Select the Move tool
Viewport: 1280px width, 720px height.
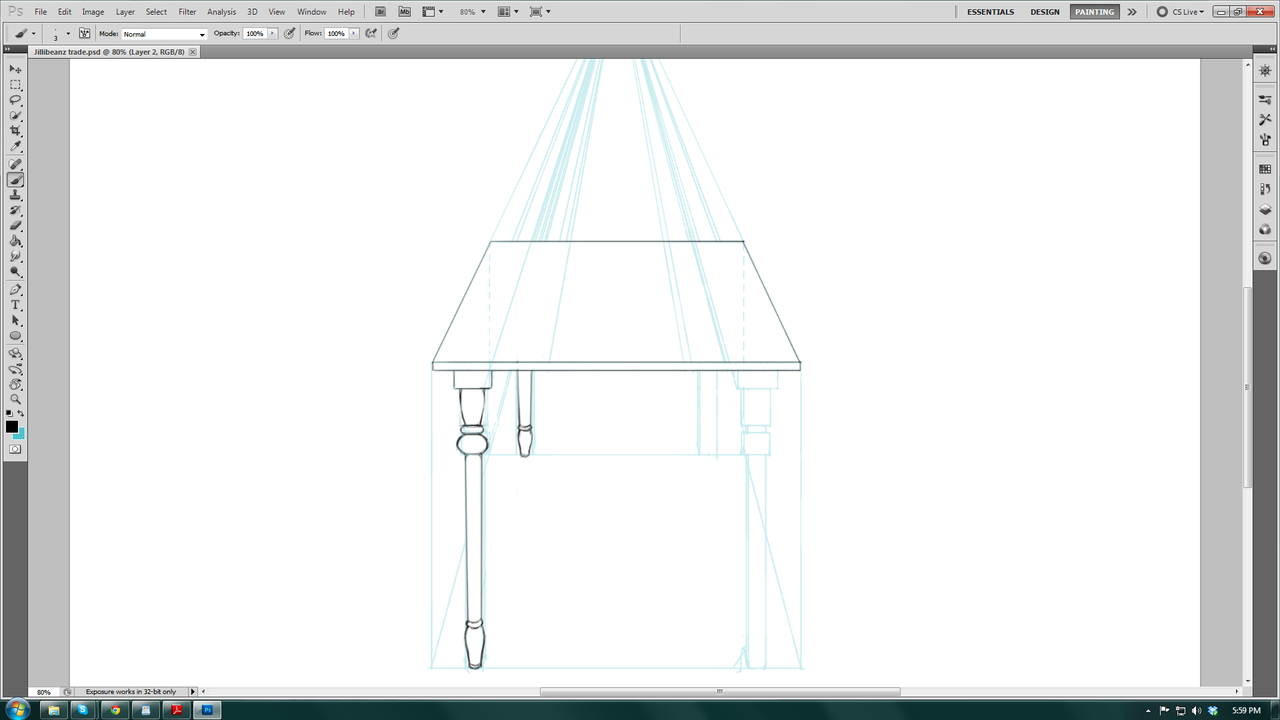pyautogui.click(x=16, y=69)
